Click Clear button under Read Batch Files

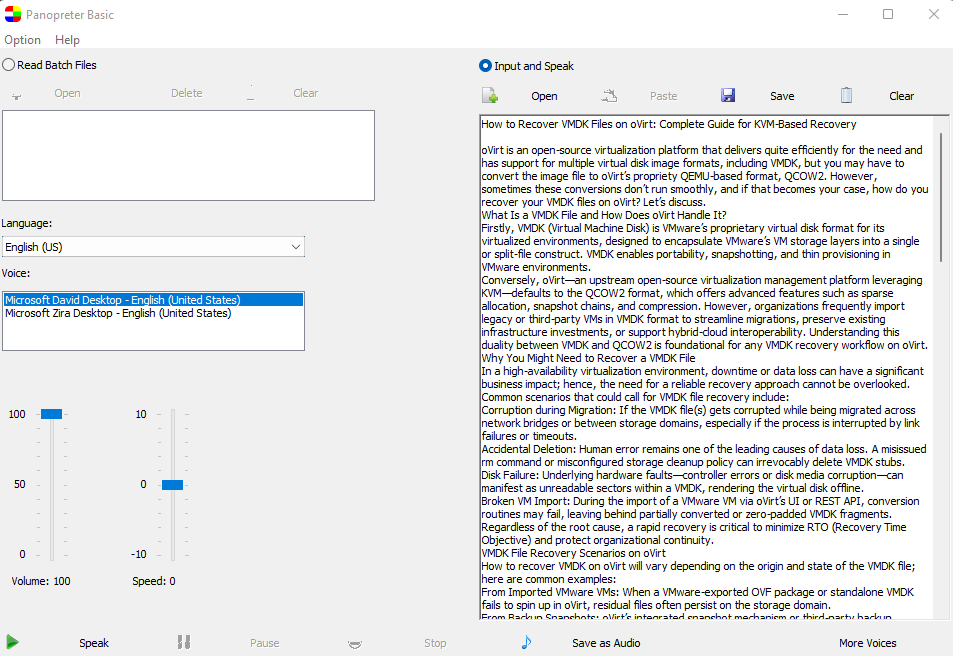point(306,93)
